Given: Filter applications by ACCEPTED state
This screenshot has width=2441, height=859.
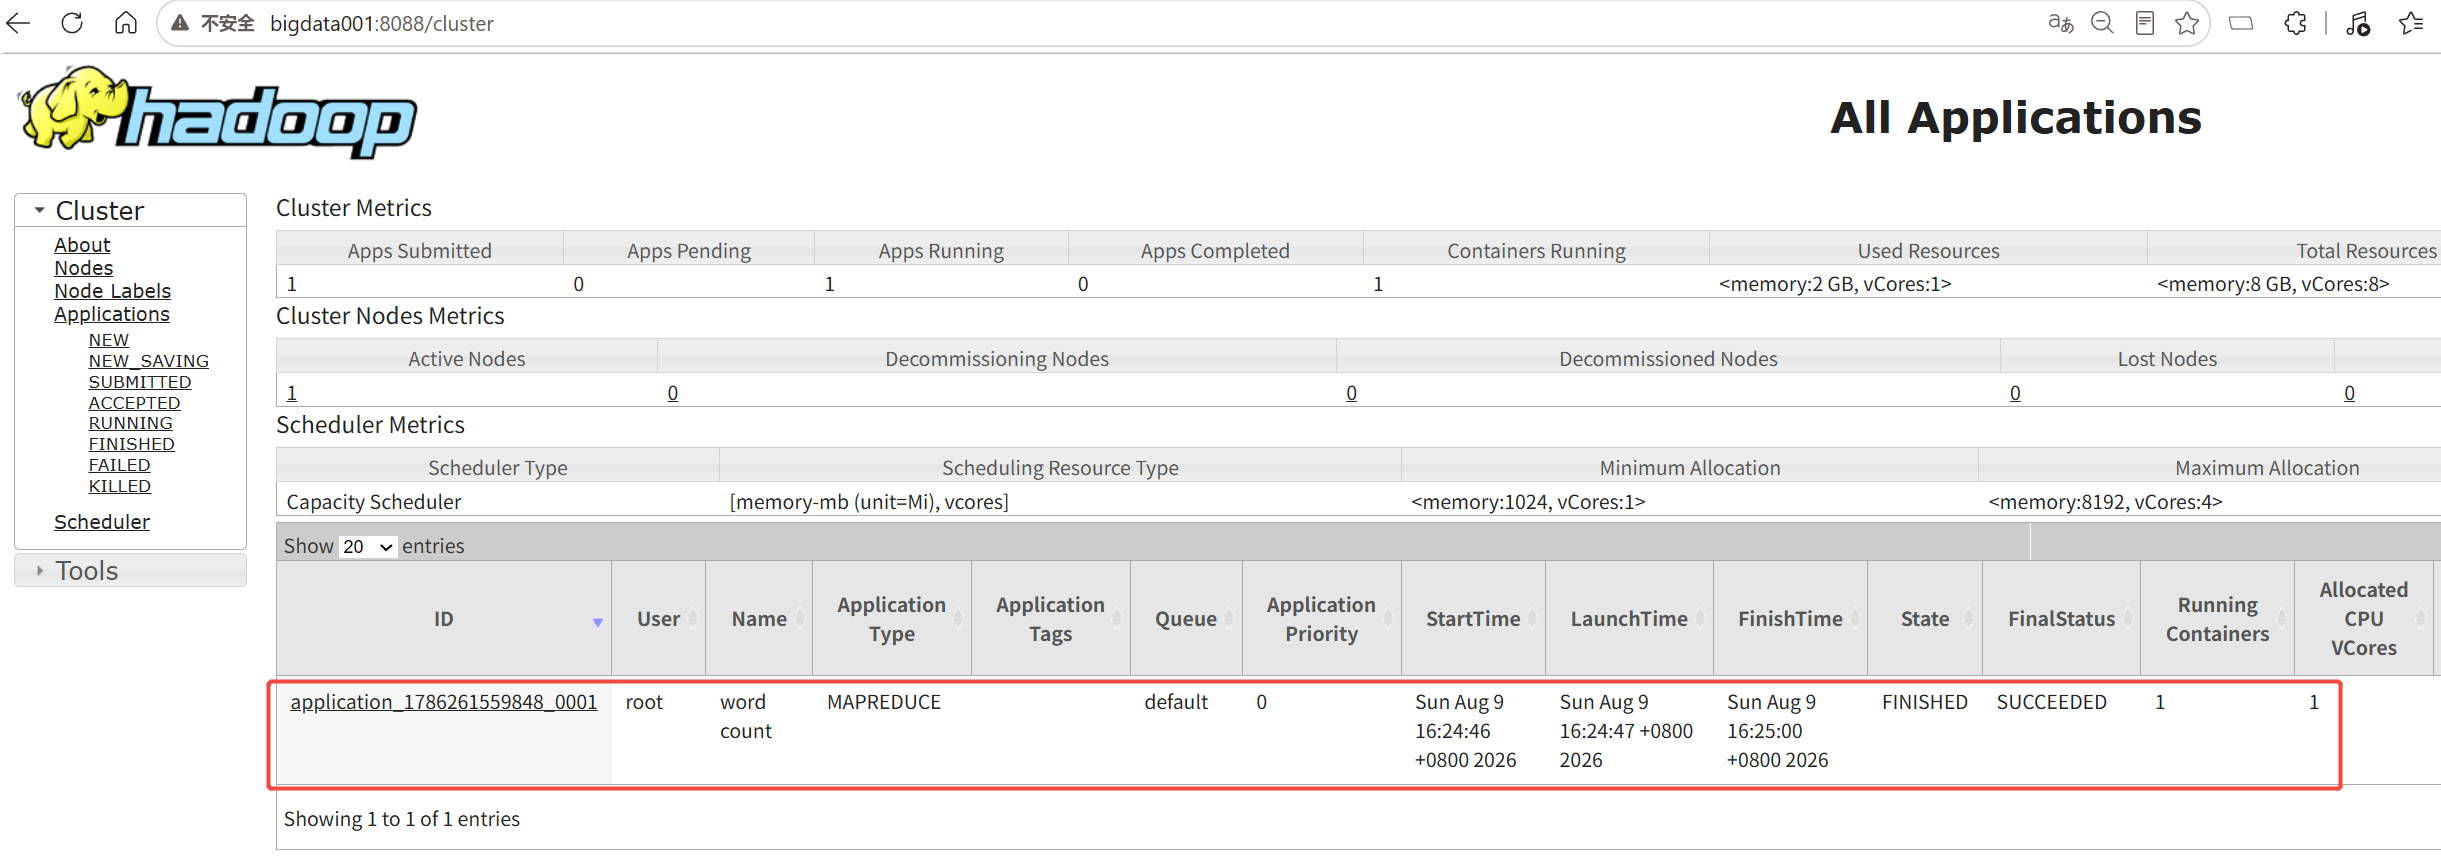Looking at the screenshot, I should (135, 403).
